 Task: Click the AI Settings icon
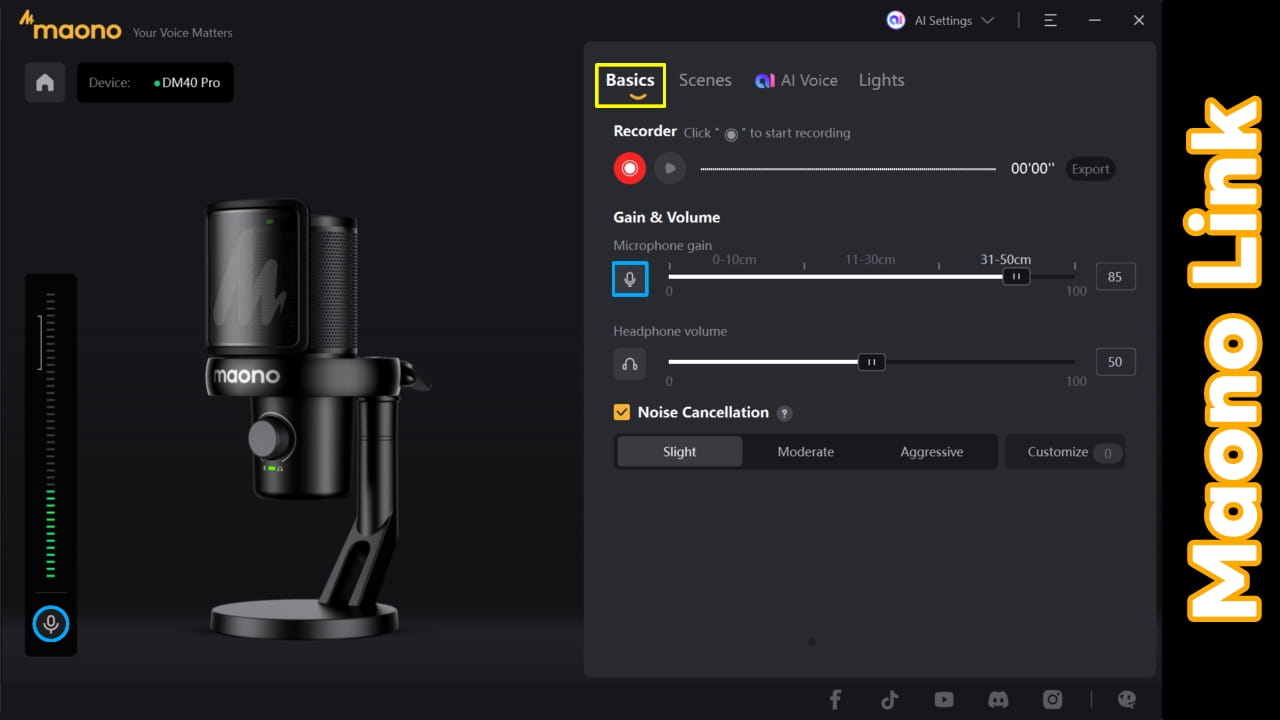896,20
